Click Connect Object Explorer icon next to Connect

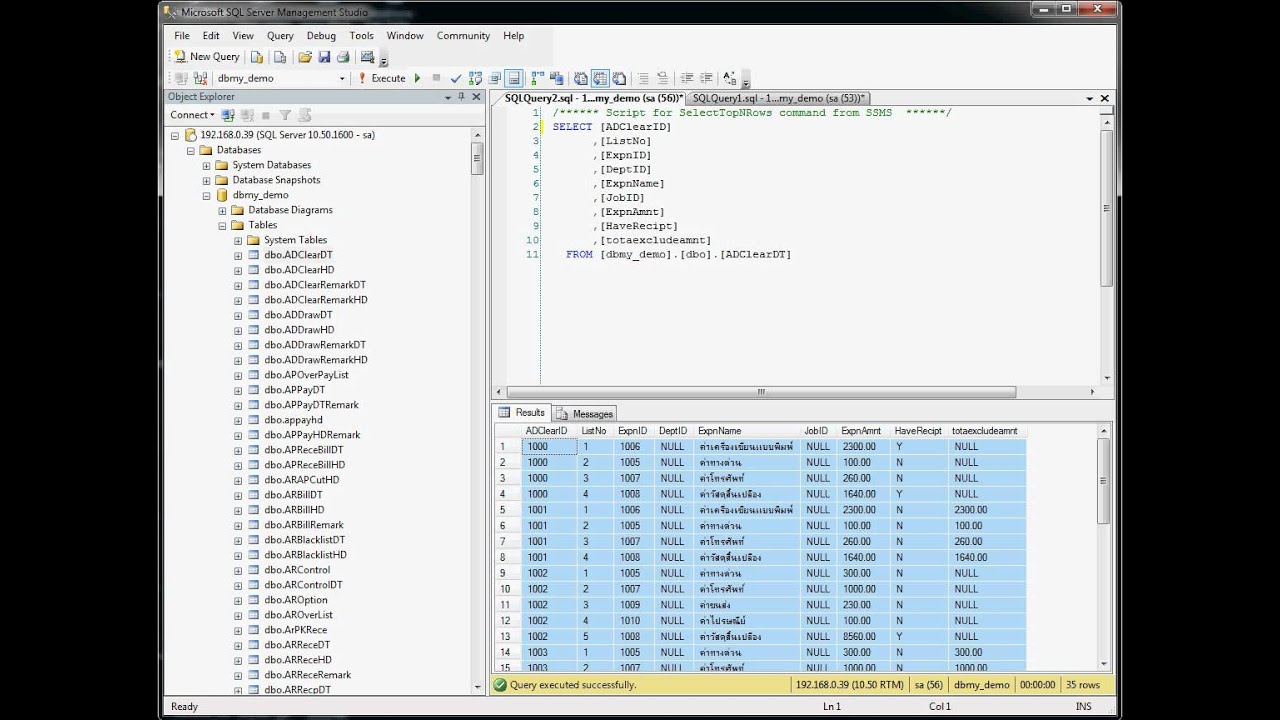point(228,115)
